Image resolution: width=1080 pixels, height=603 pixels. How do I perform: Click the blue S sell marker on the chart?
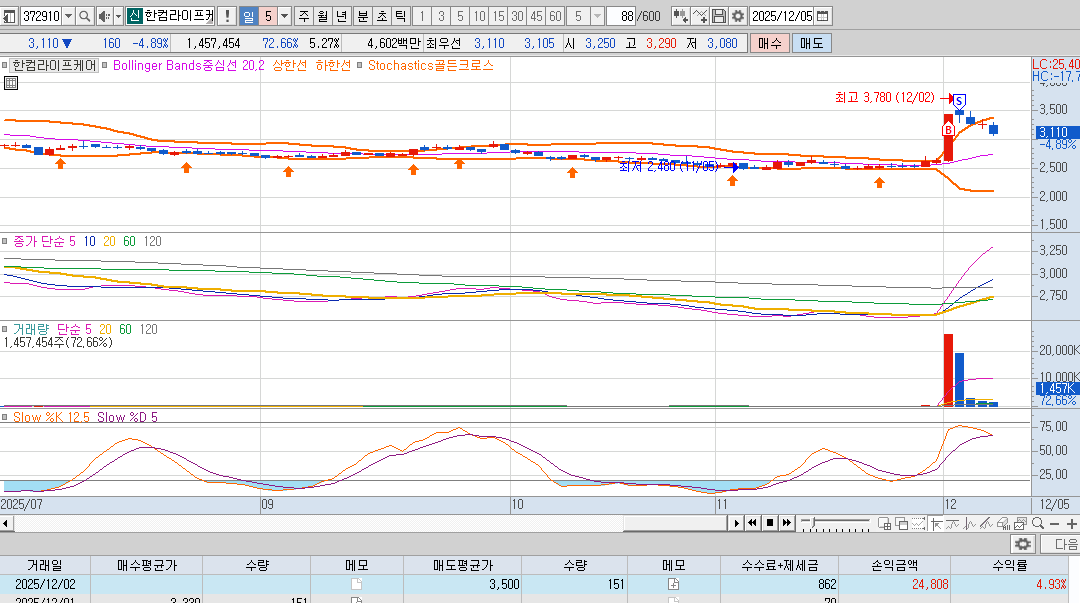pos(959,101)
